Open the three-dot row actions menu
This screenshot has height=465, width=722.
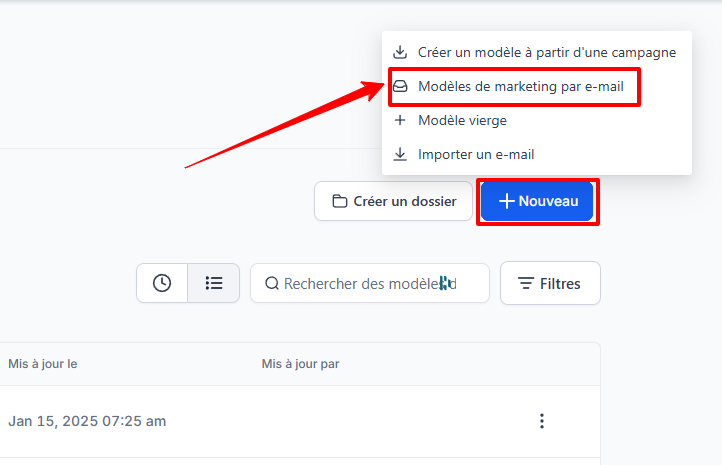(542, 421)
